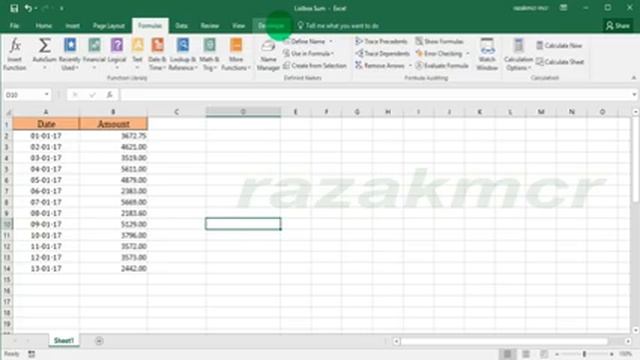Switch to the Review tab

click(209, 26)
